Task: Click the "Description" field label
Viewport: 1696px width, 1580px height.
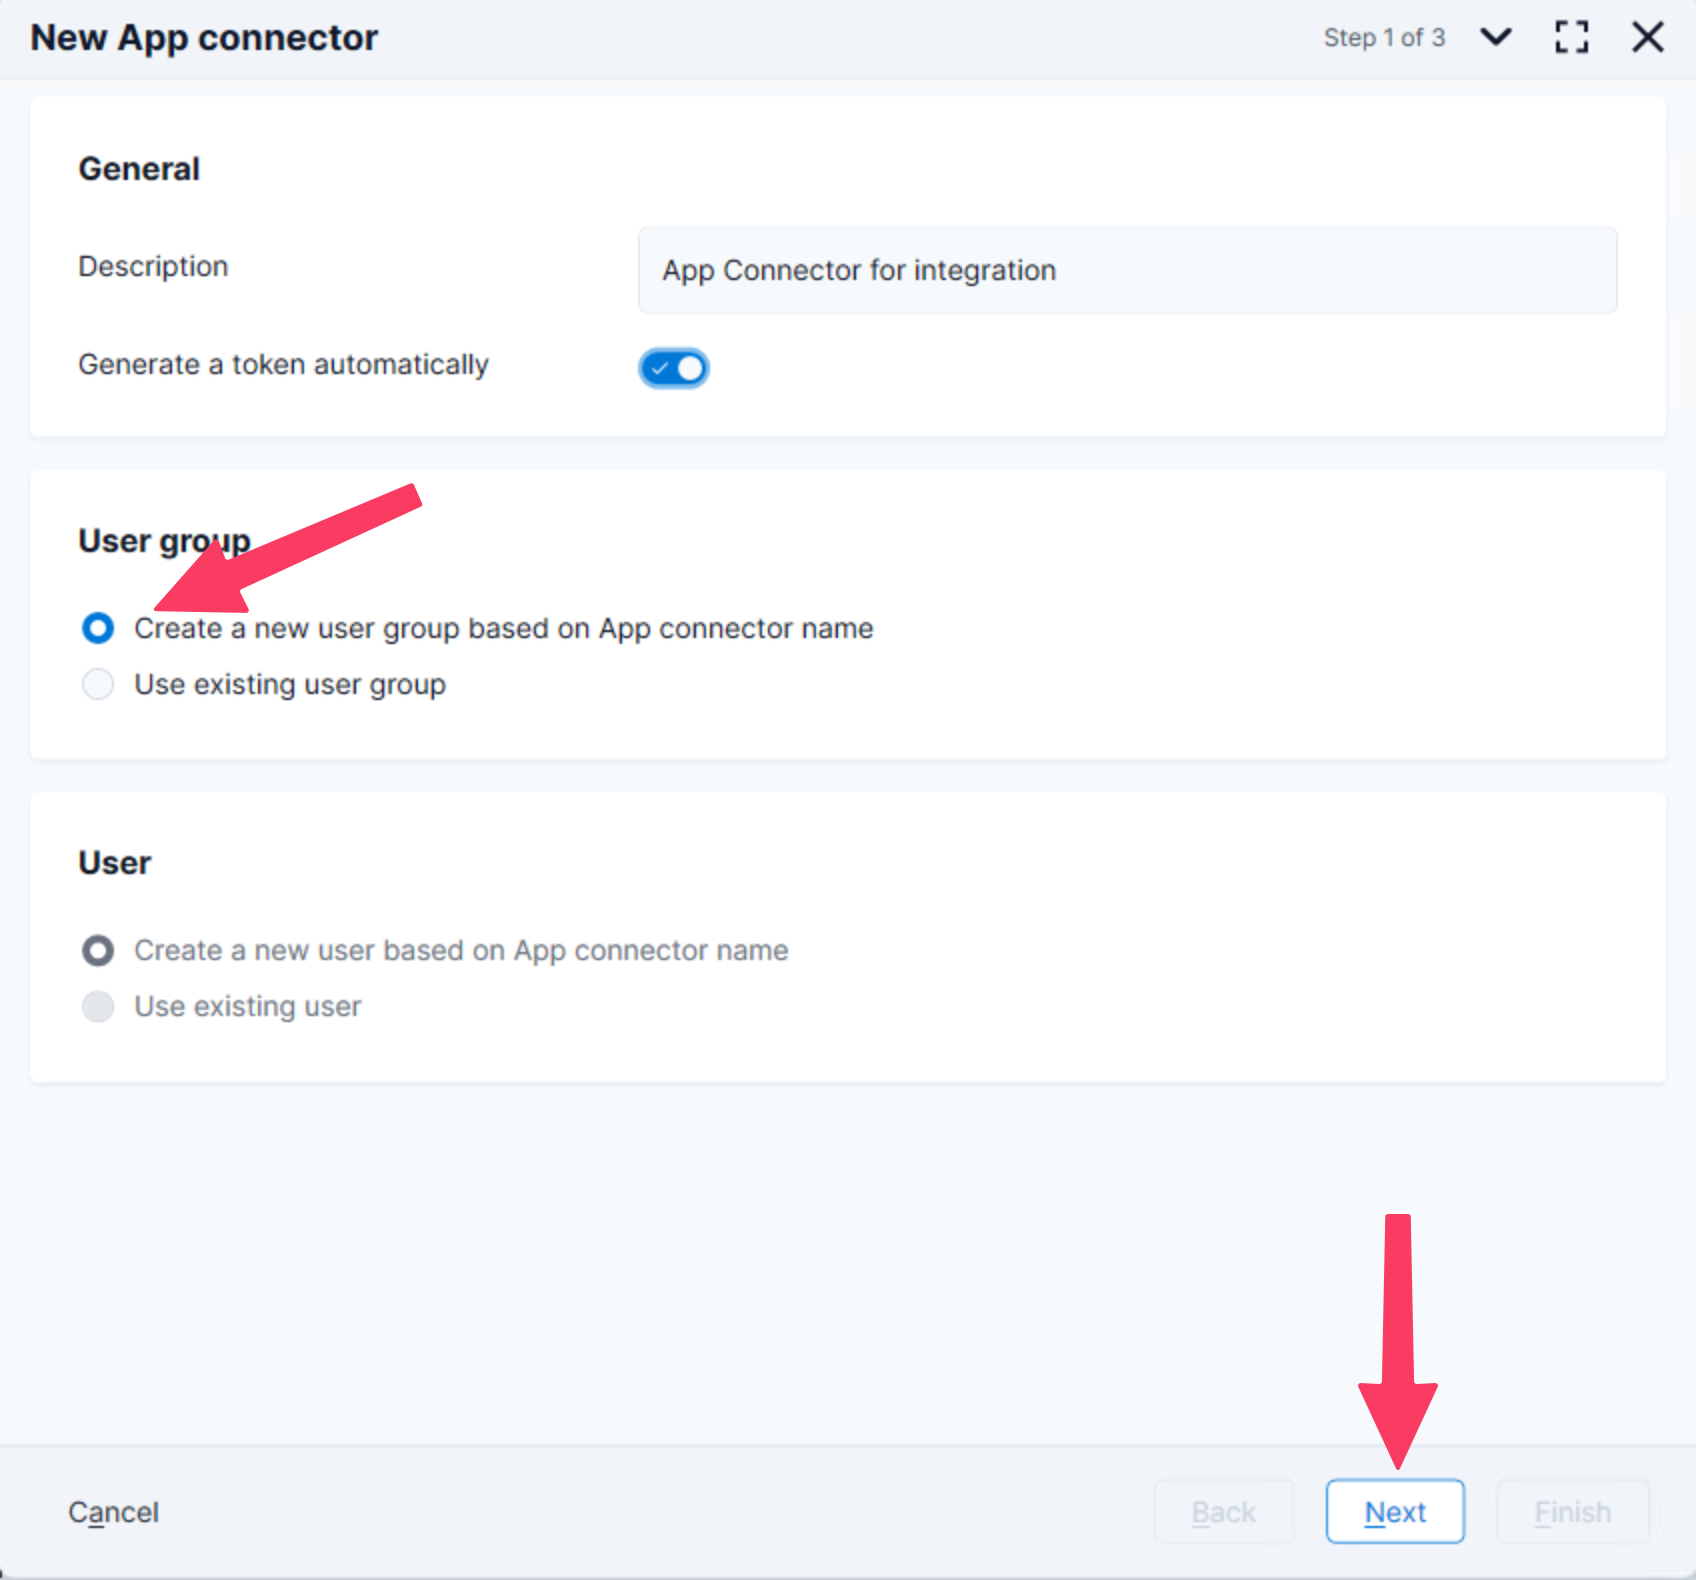Action: (153, 266)
